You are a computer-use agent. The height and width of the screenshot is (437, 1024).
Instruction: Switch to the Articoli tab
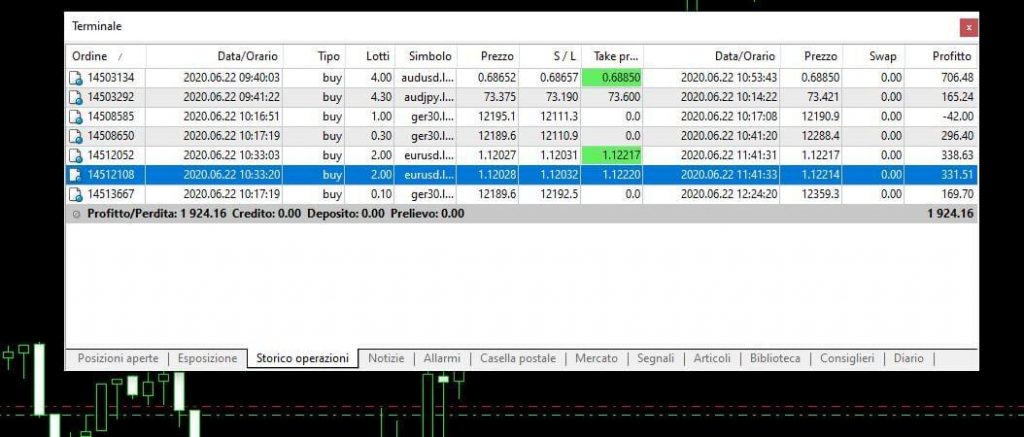point(712,359)
